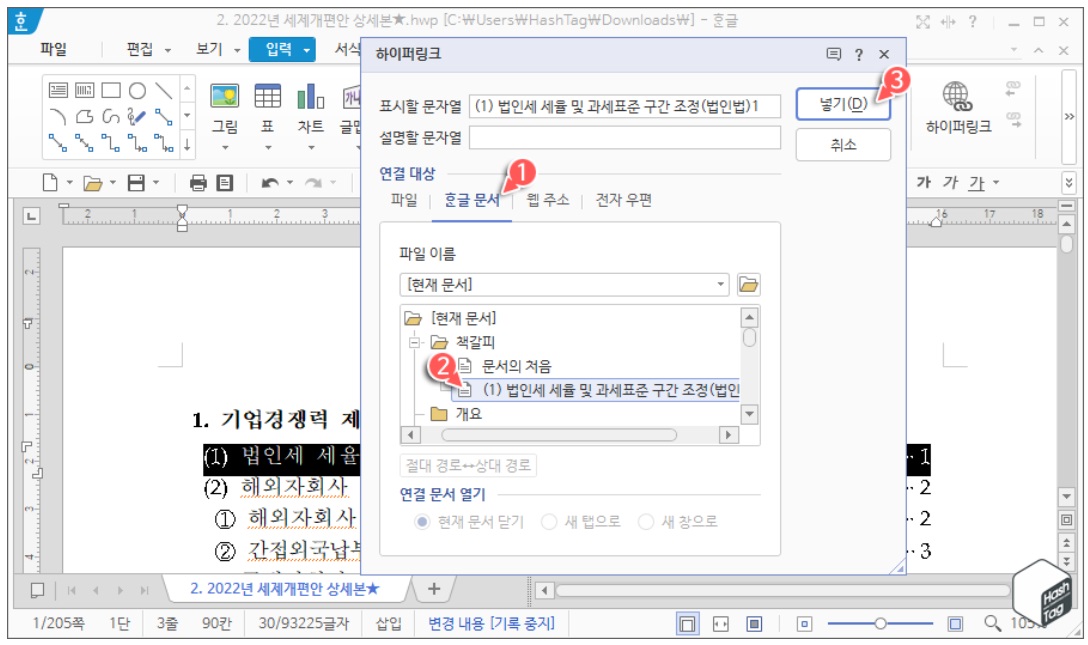Open the 그림 dropdown arrow
This screenshot has width=1088, height=645.
(x=225, y=148)
